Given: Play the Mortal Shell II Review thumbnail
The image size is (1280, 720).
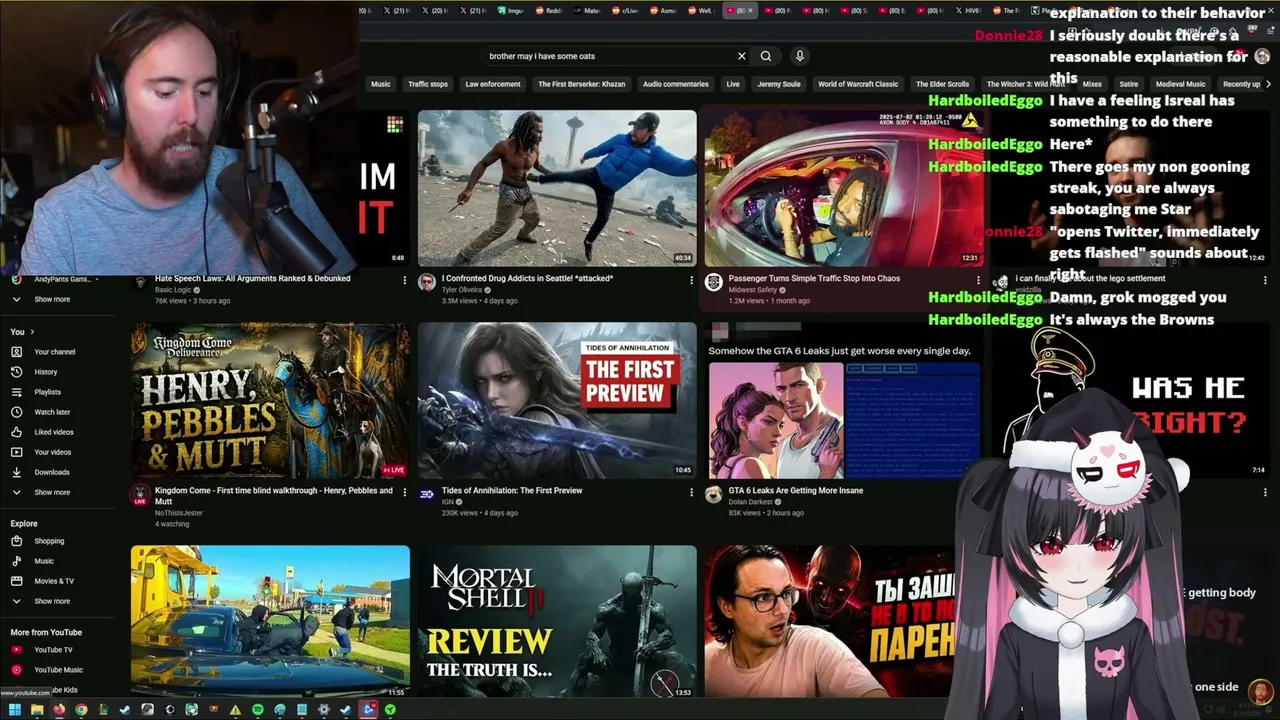Looking at the screenshot, I should pos(557,621).
